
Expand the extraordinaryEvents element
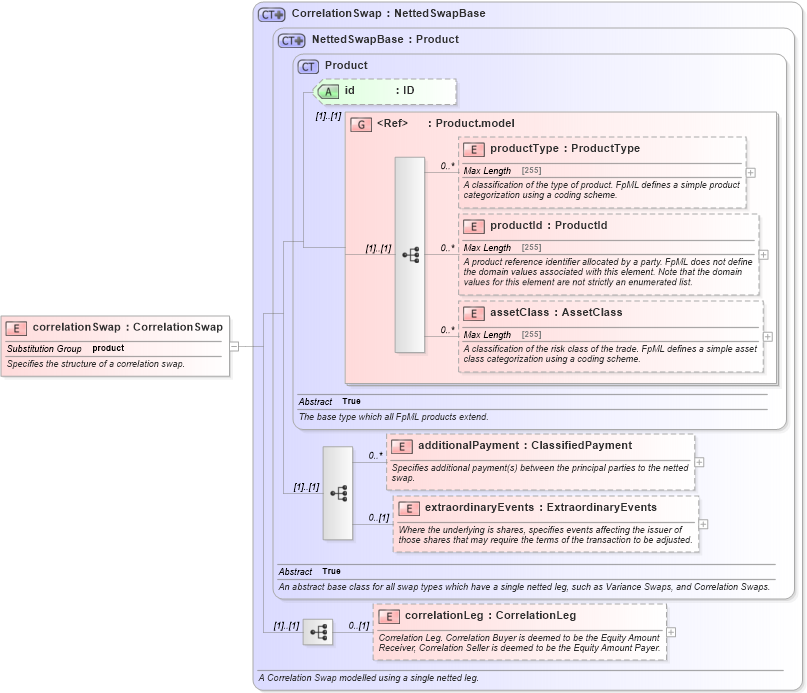(704, 524)
